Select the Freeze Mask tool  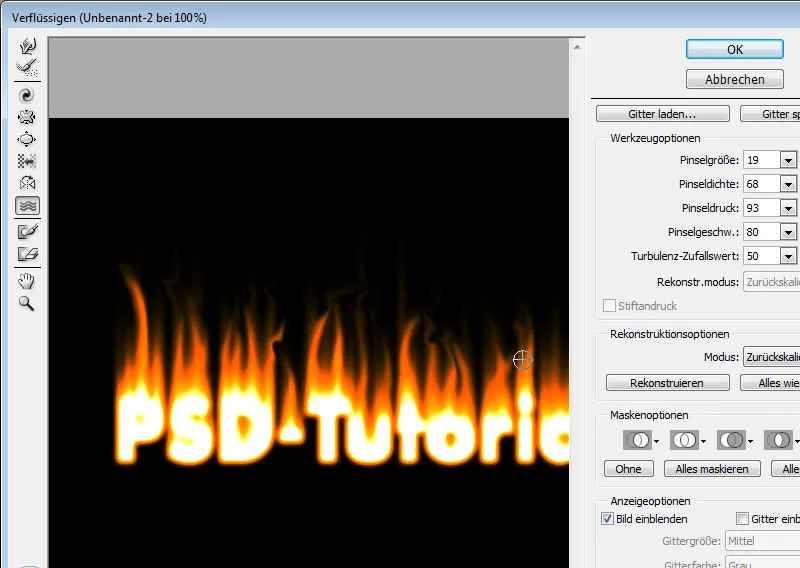click(x=28, y=232)
